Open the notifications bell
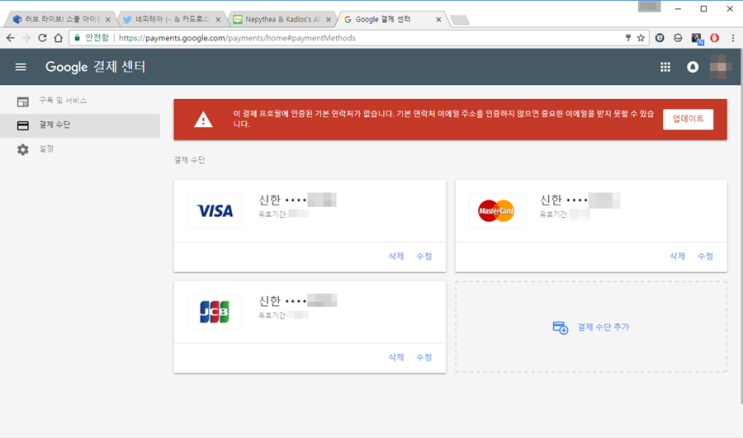The image size is (743, 438). [692, 67]
